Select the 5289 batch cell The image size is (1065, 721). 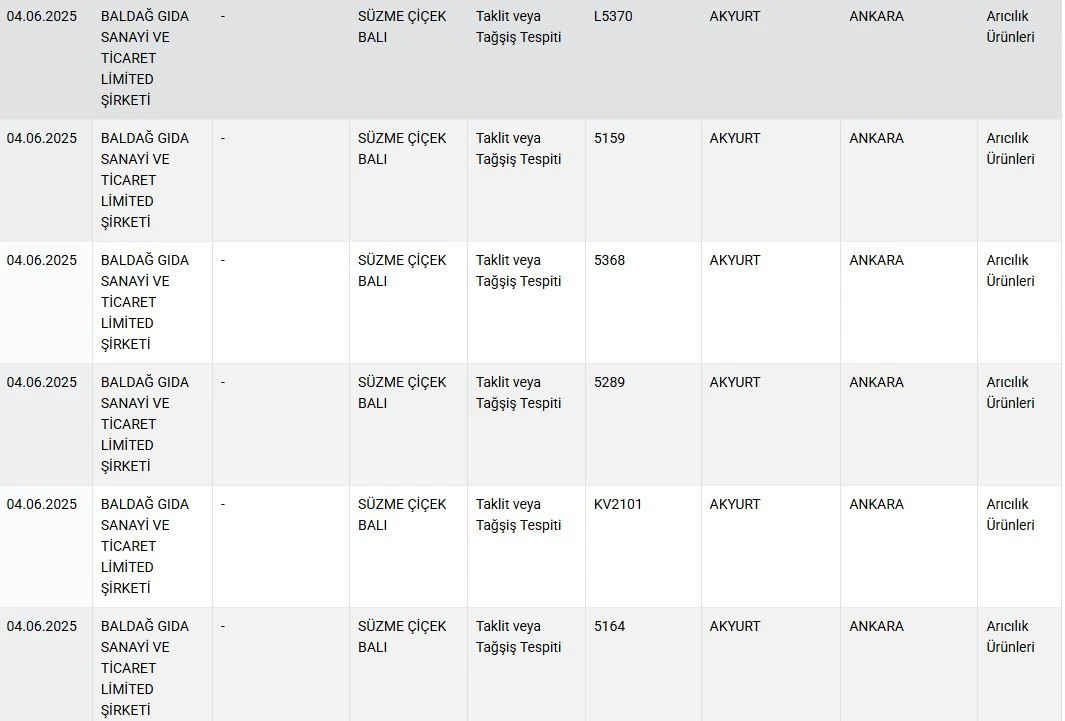point(609,382)
